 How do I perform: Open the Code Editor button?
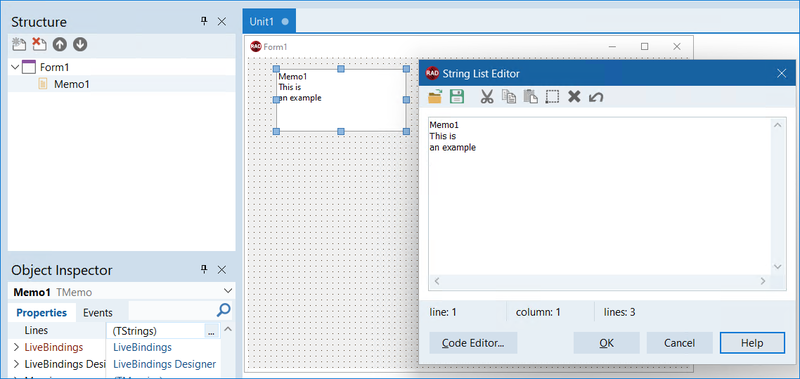click(x=473, y=343)
